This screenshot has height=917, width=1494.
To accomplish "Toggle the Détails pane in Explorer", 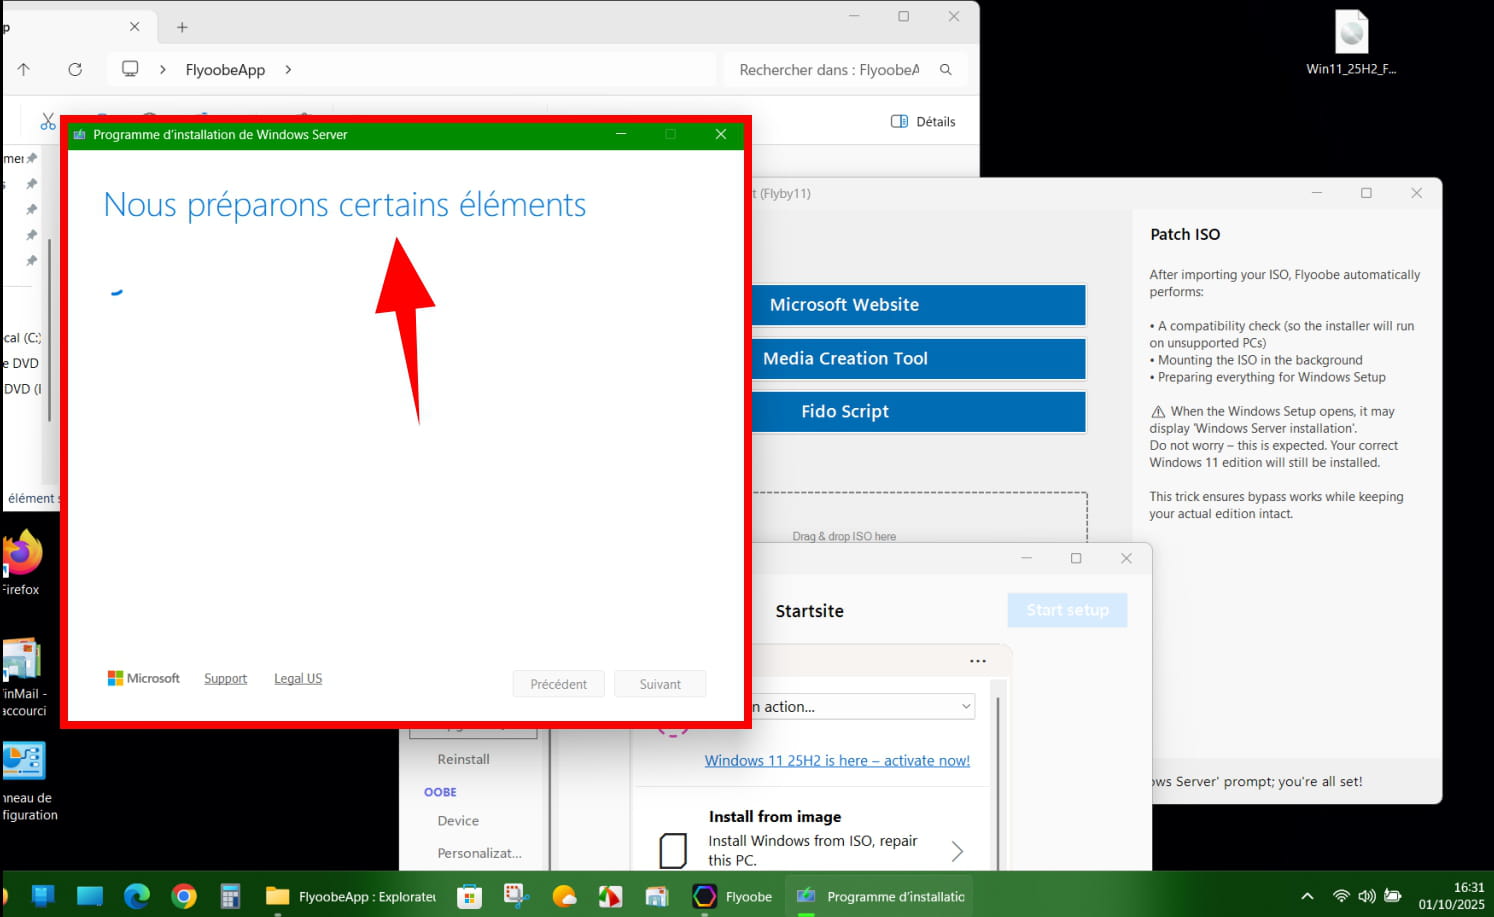I will click(923, 121).
